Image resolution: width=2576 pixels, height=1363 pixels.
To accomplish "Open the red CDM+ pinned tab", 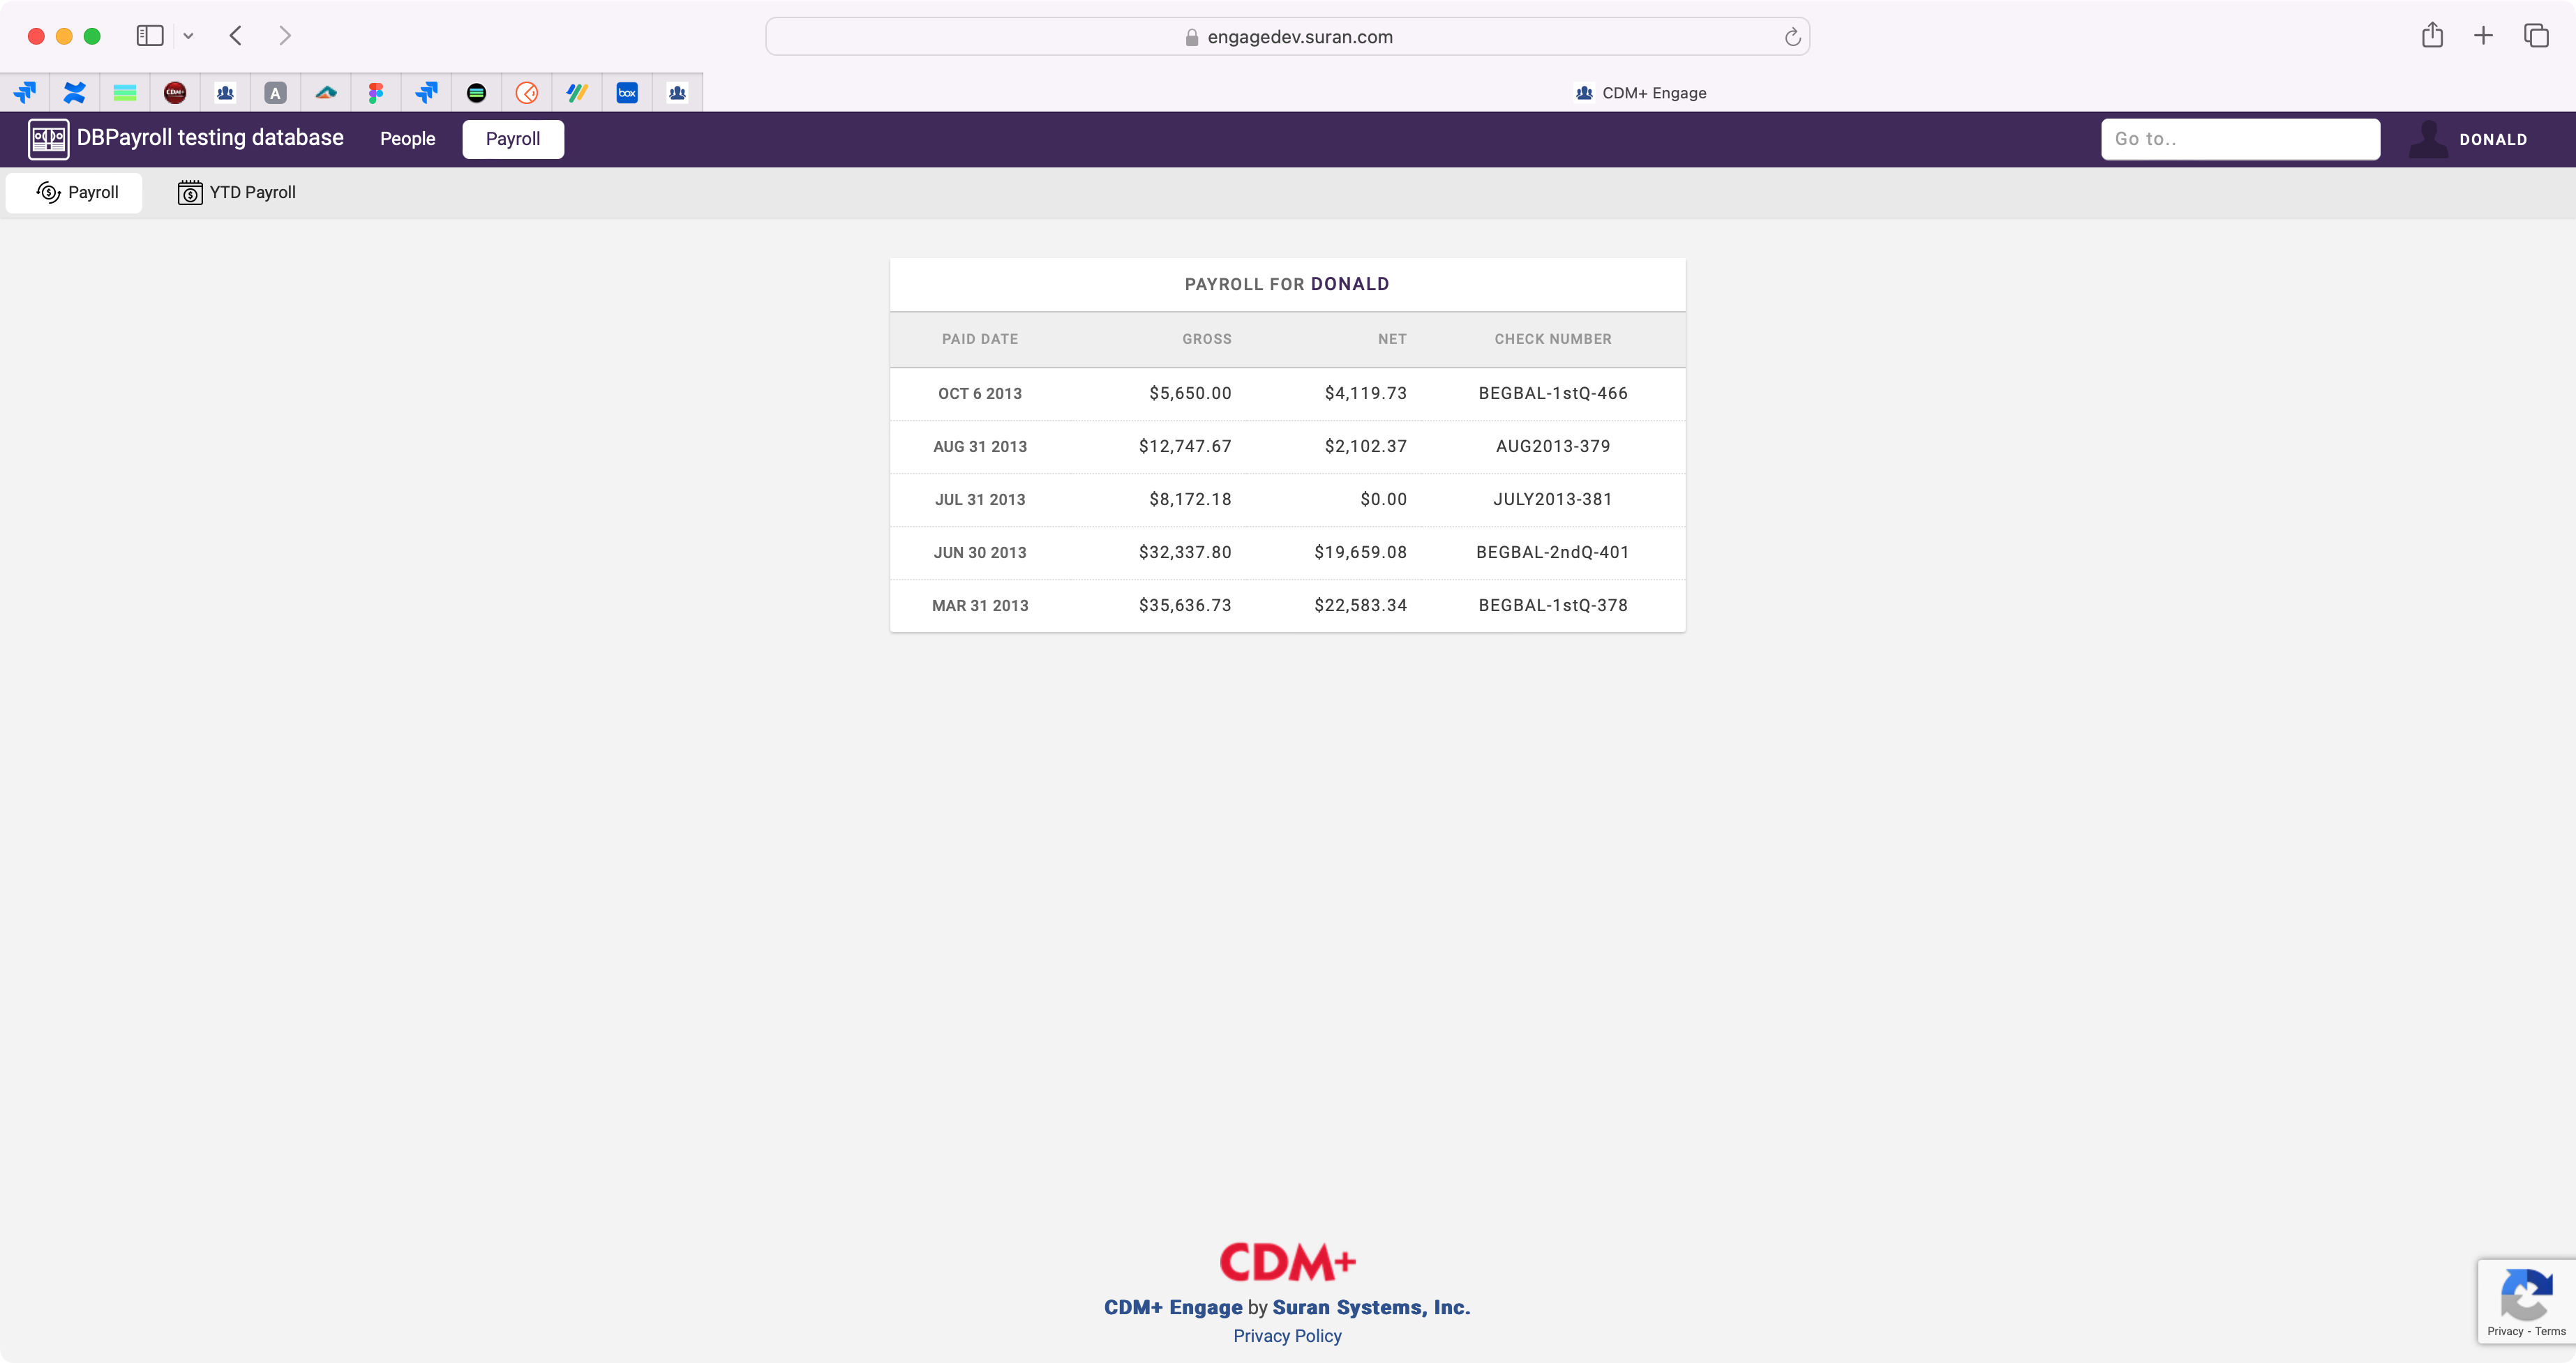I will 175,93.
